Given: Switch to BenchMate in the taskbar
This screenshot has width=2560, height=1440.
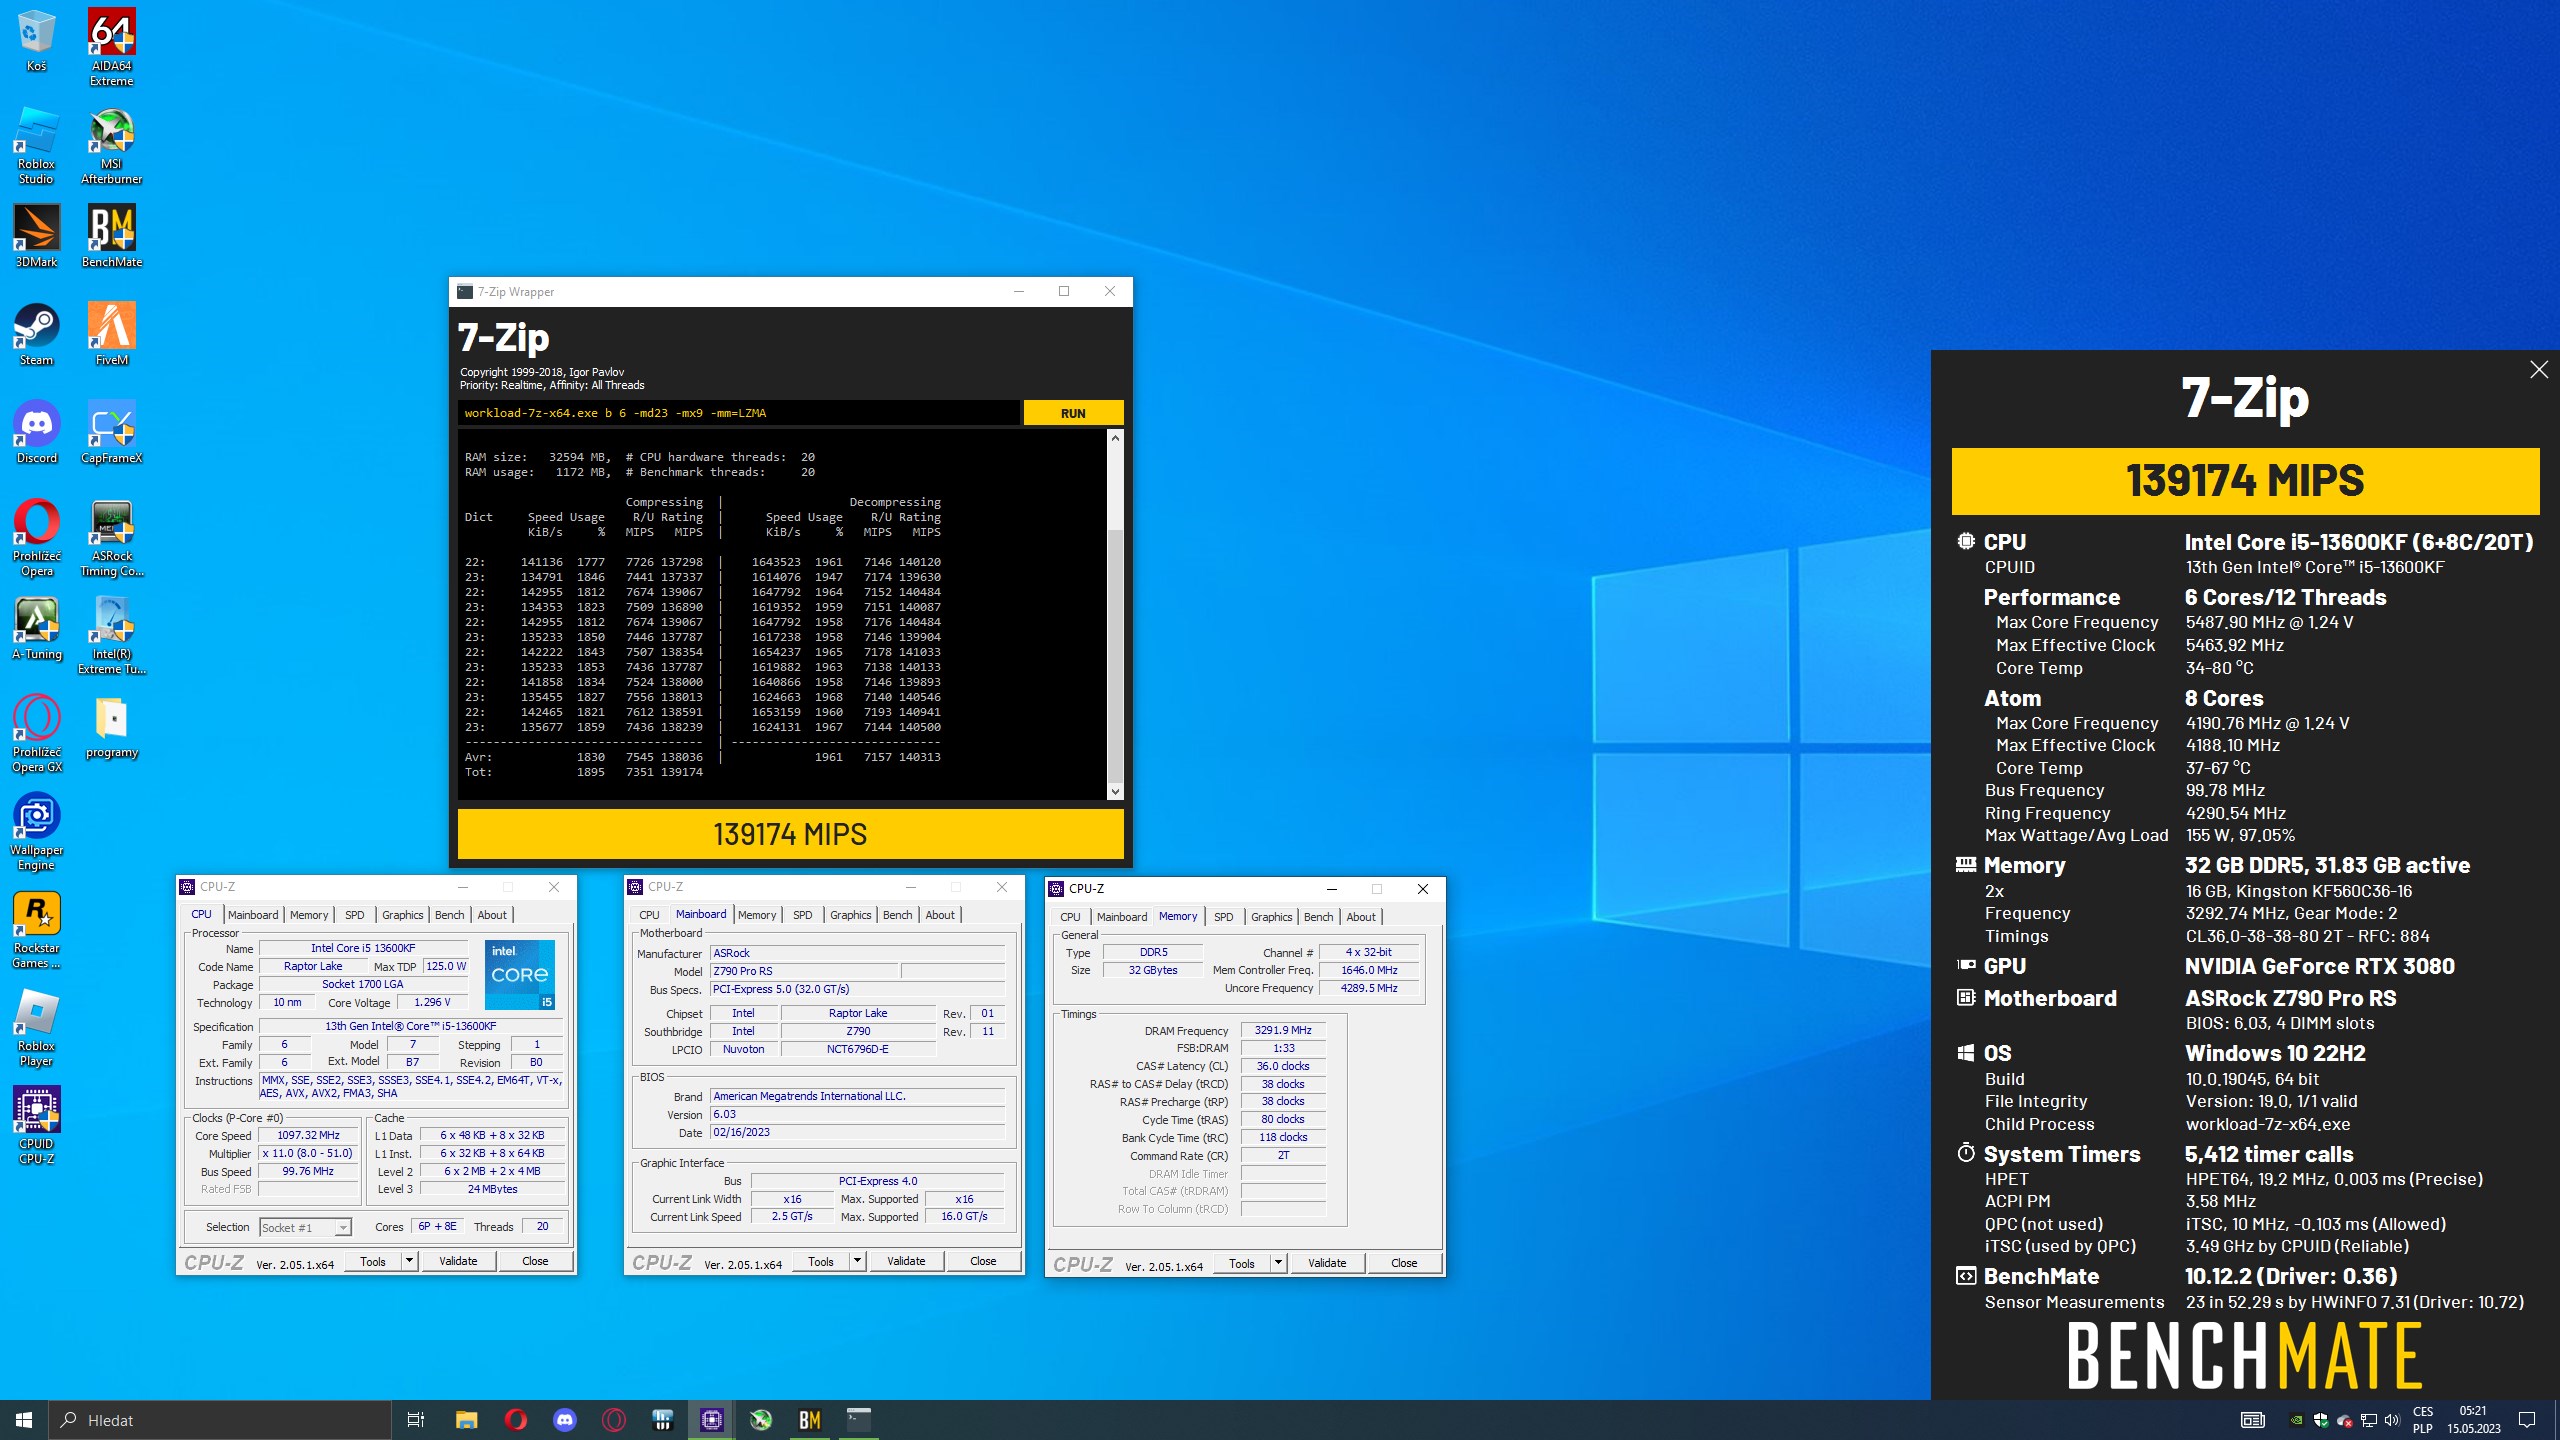Looking at the screenshot, I should tap(810, 1420).
